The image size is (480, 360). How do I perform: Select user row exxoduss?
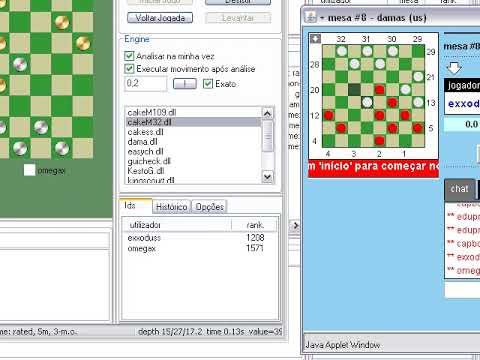click(200, 238)
